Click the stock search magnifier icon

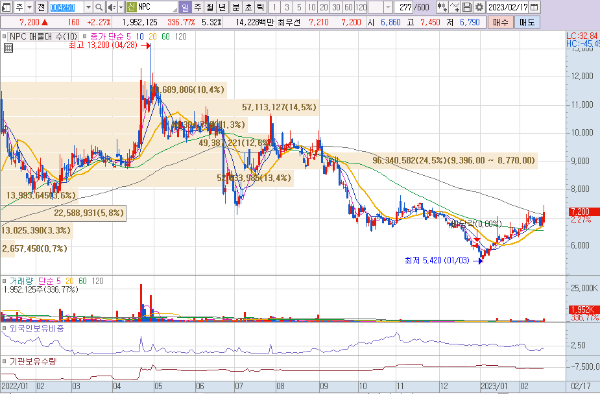tap(99, 7)
